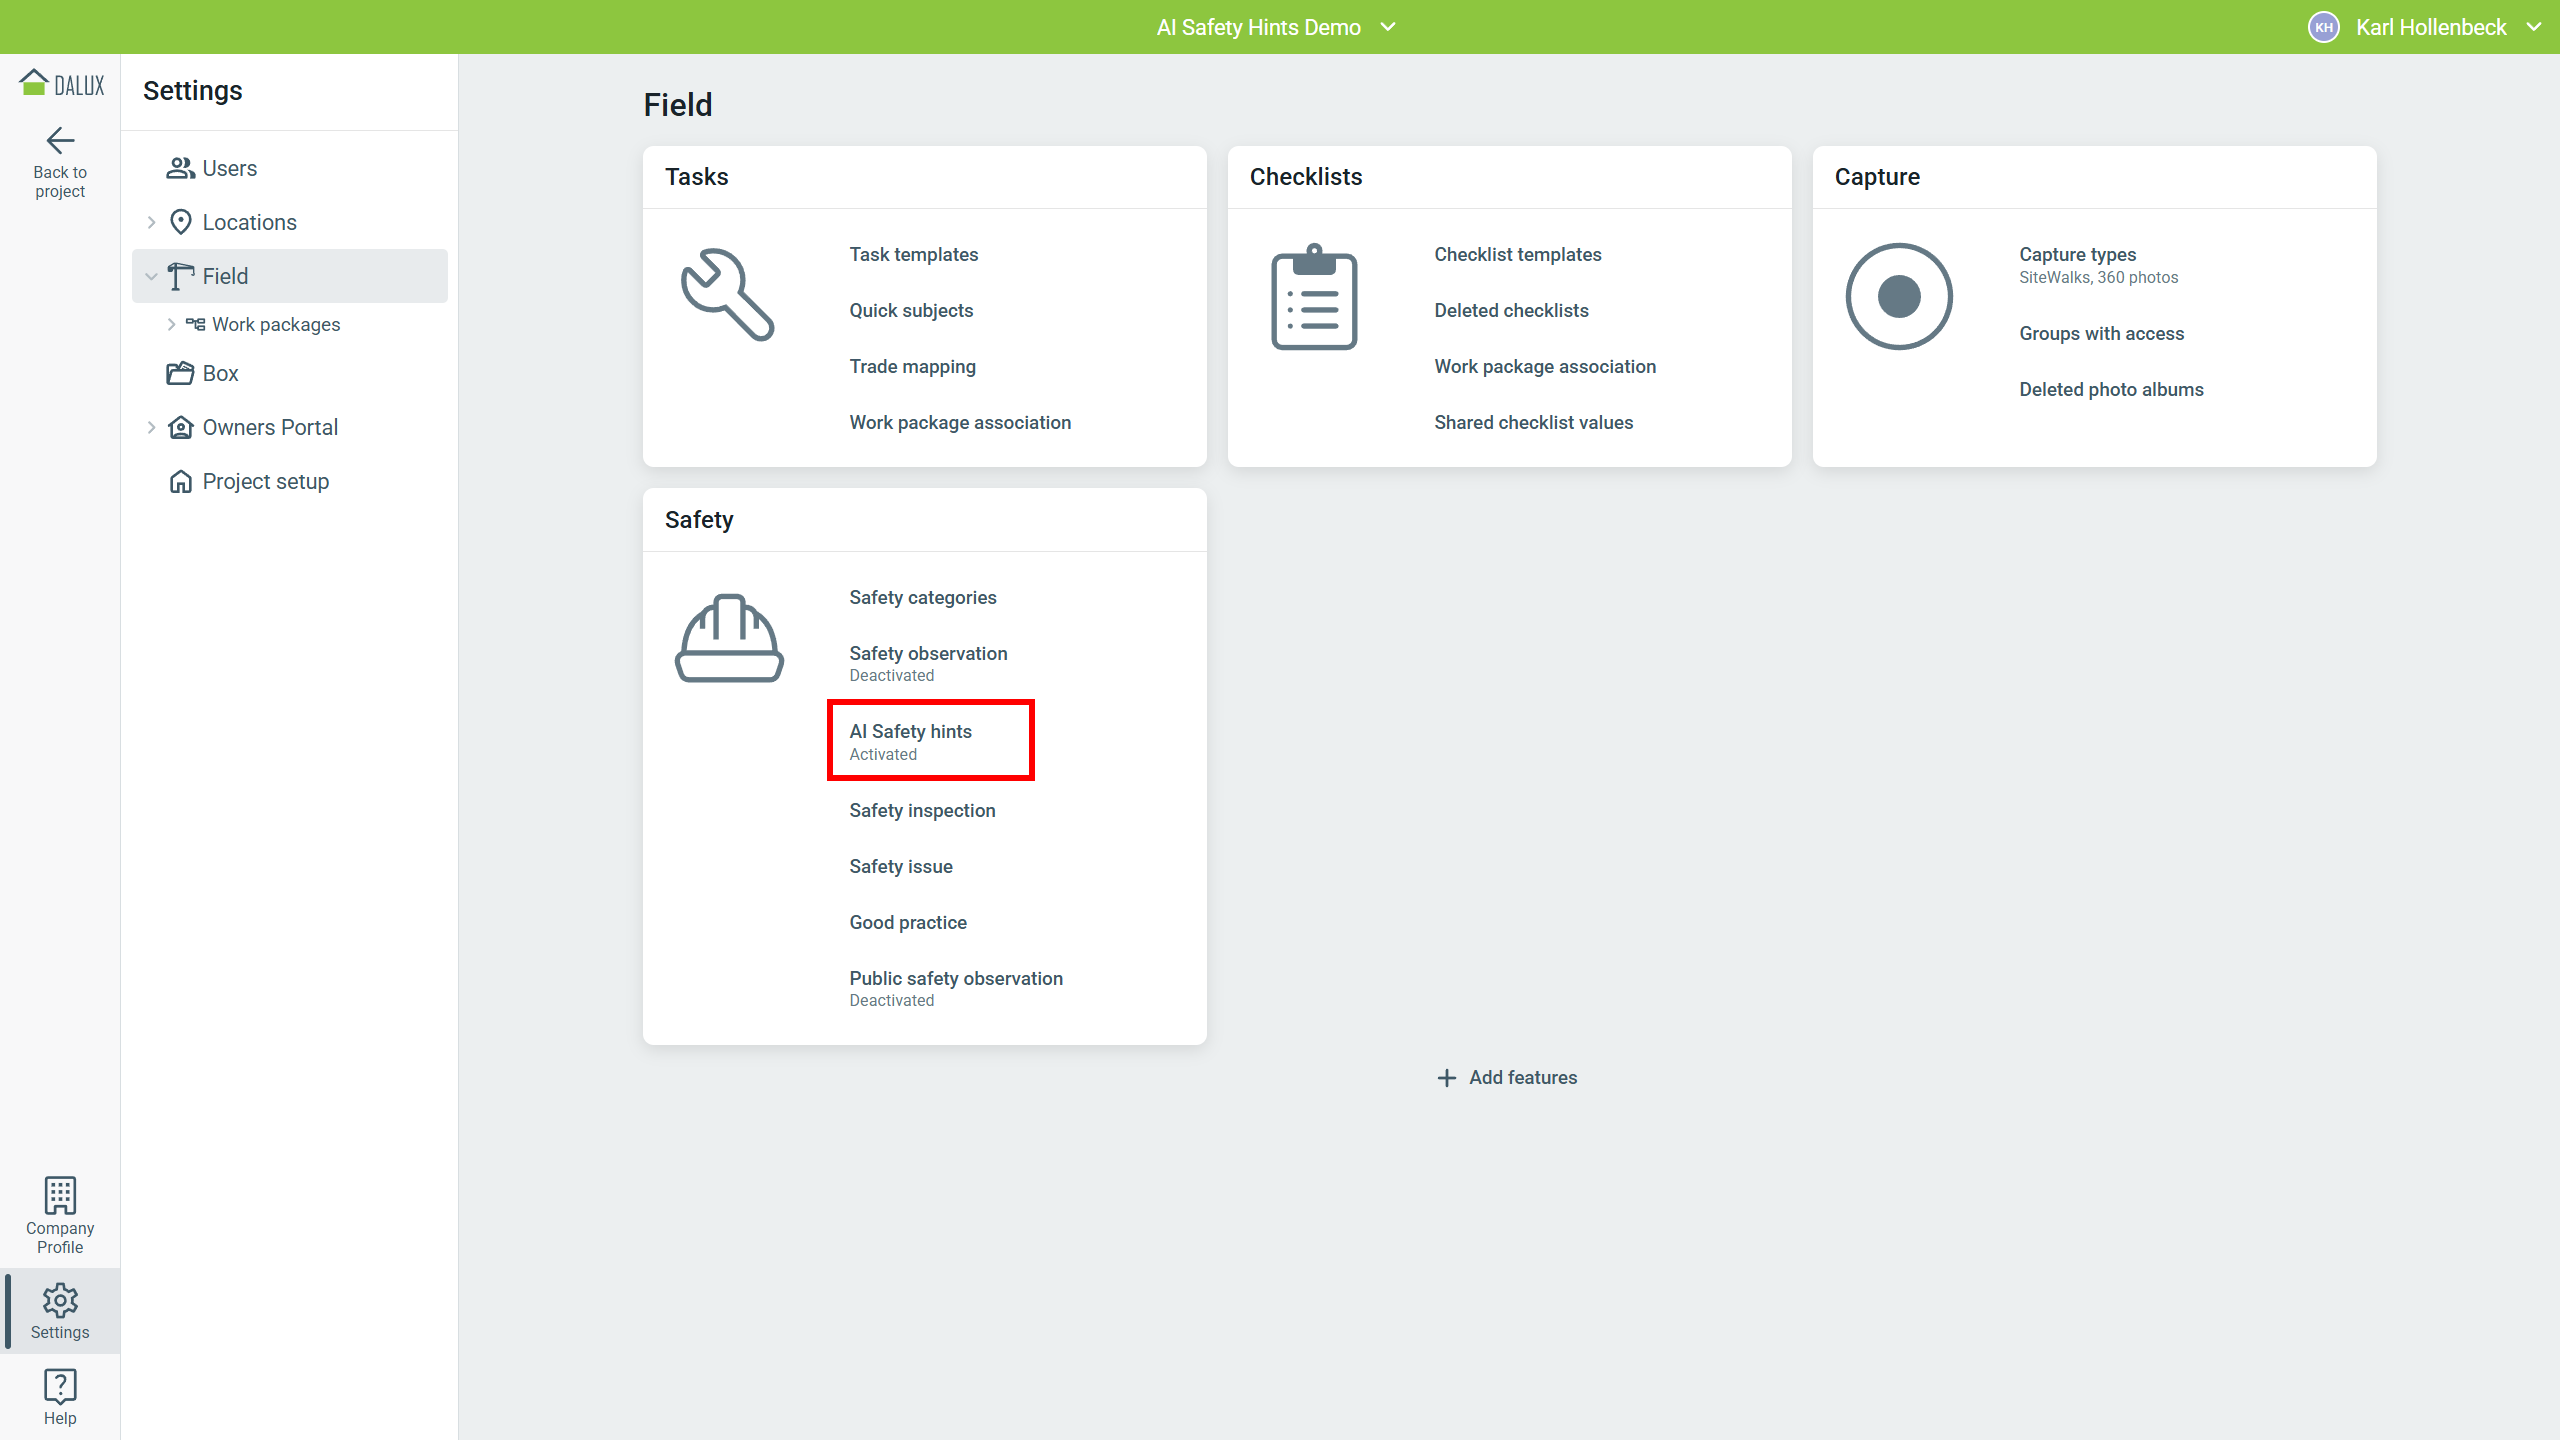Screen dimensions: 2560x1440
Task: Open Checklist templates
Action: tap(1517, 254)
